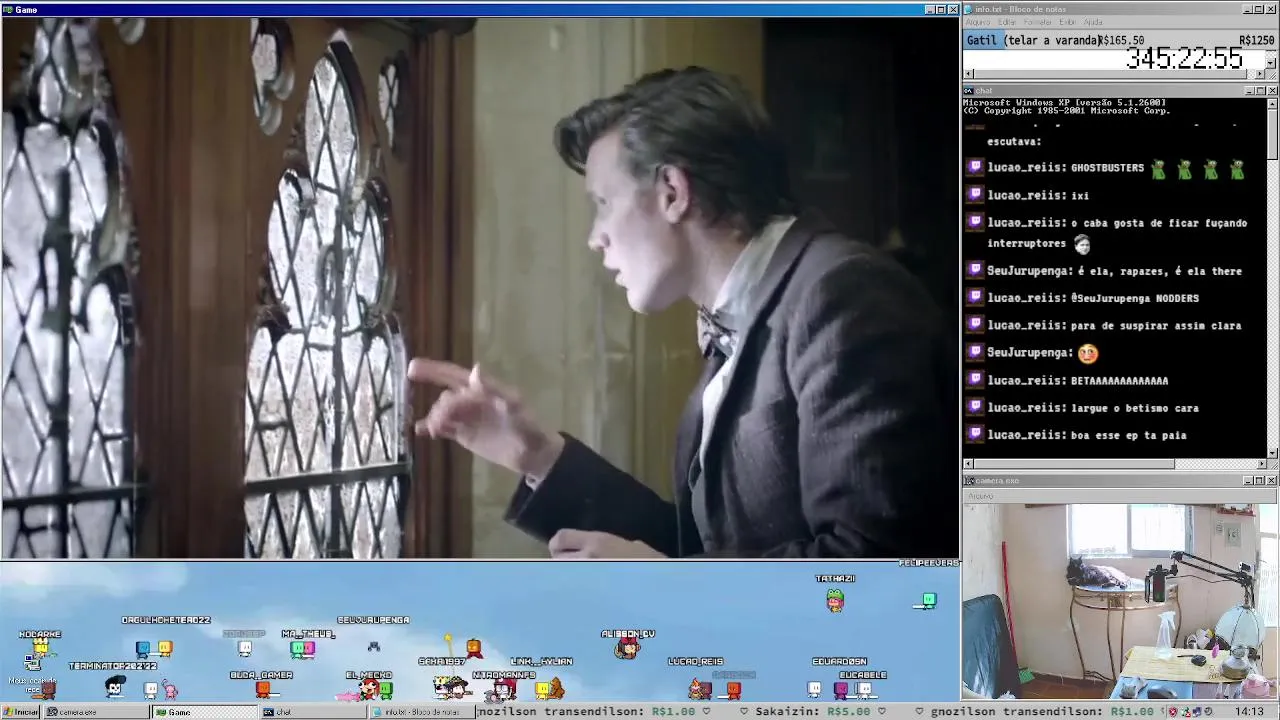This screenshot has width=1280, height=720.
Task: Click up arrow of chat vertical scrollbar
Action: (x=1272, y=103)
